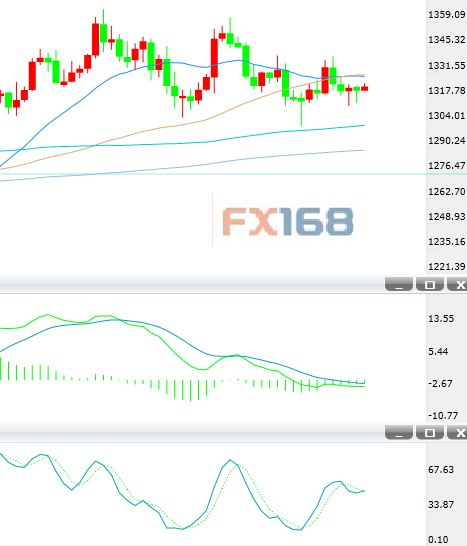Screen dimensions: 467x546
Task: Maximize the MACD indicator panel
Action: tap(430, 284)
